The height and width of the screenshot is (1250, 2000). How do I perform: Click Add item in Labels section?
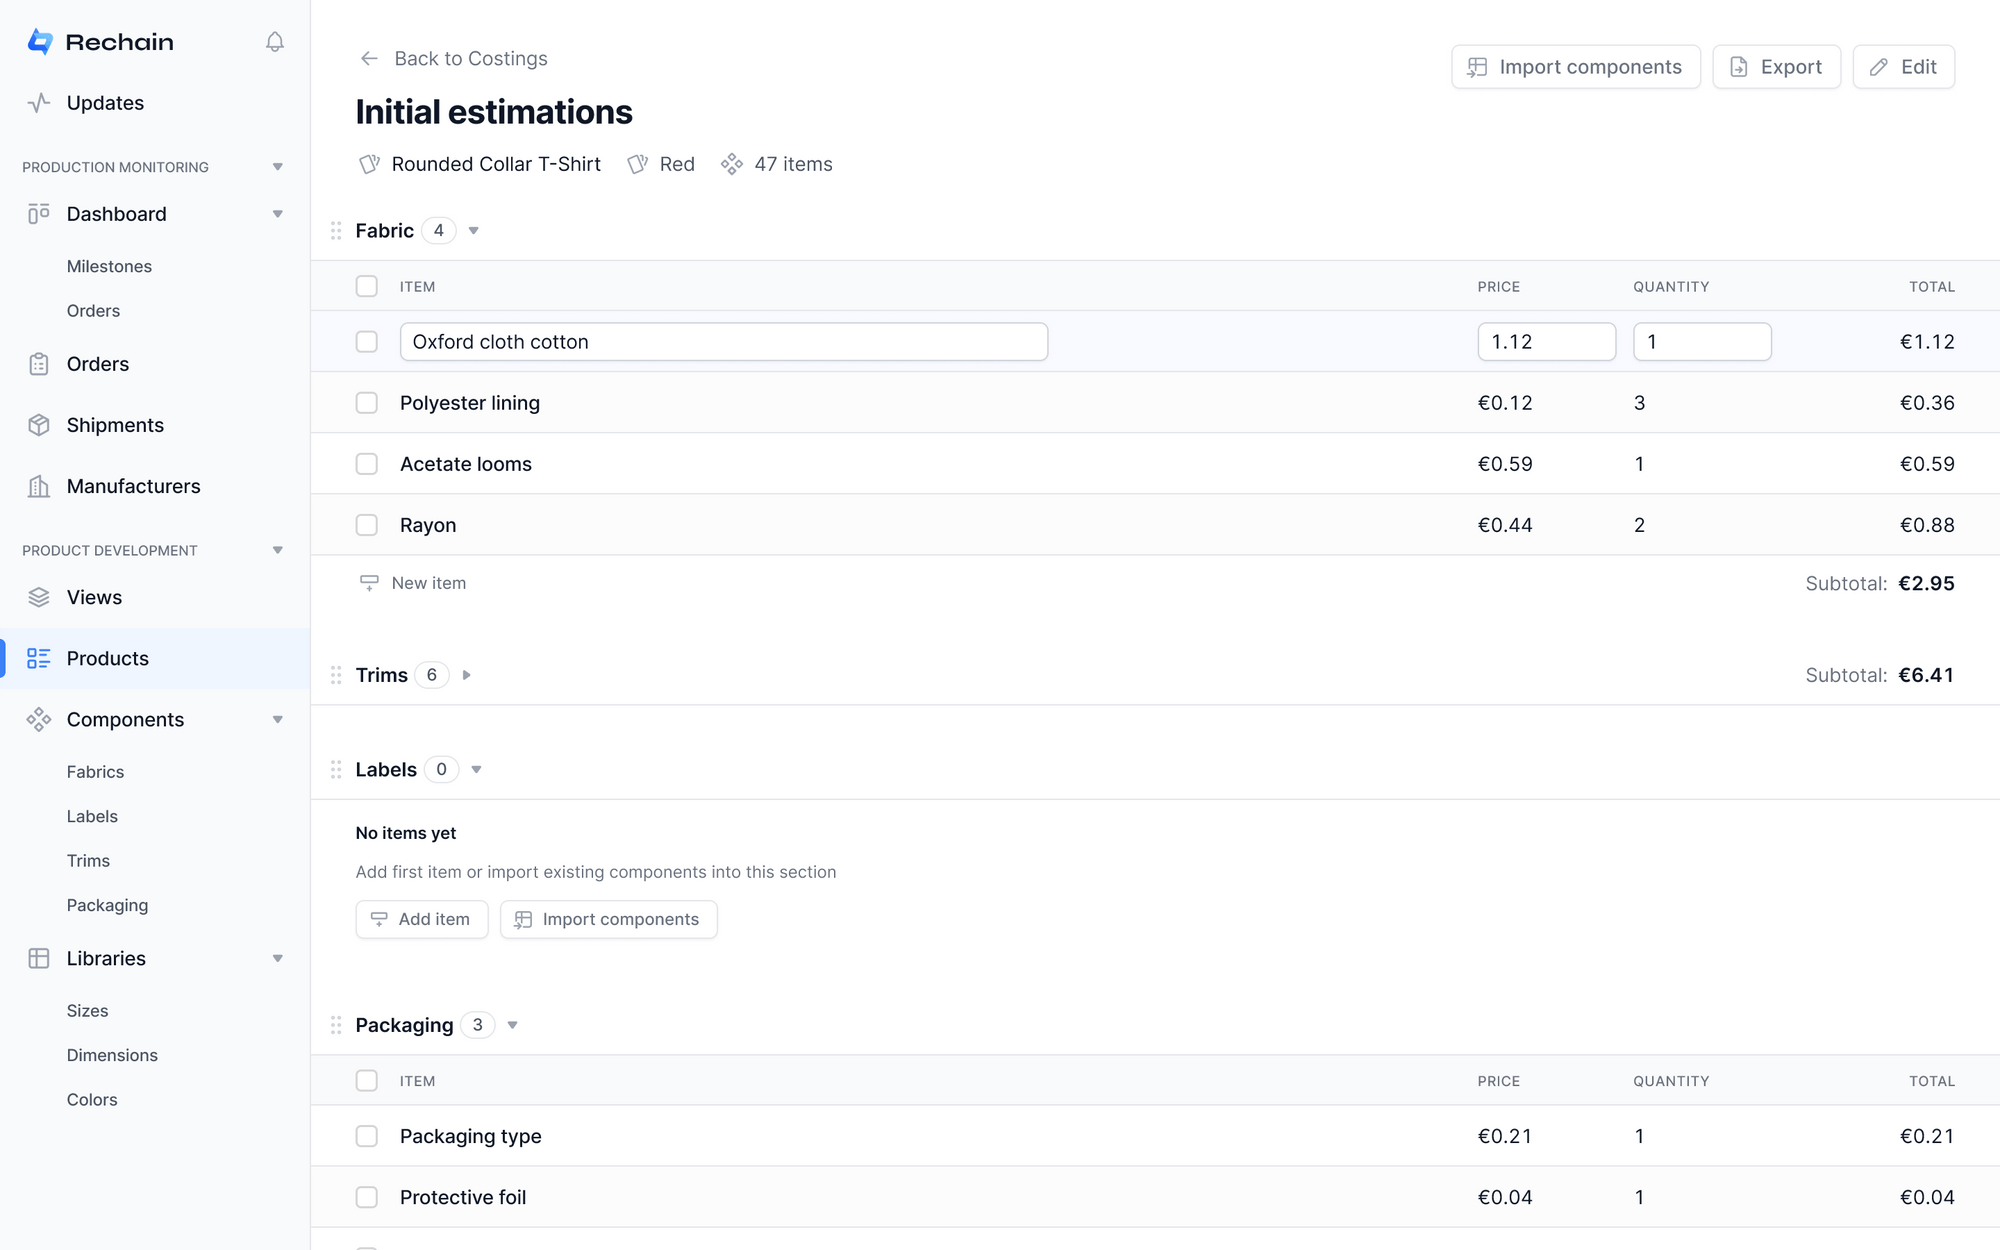pos(421,919)
